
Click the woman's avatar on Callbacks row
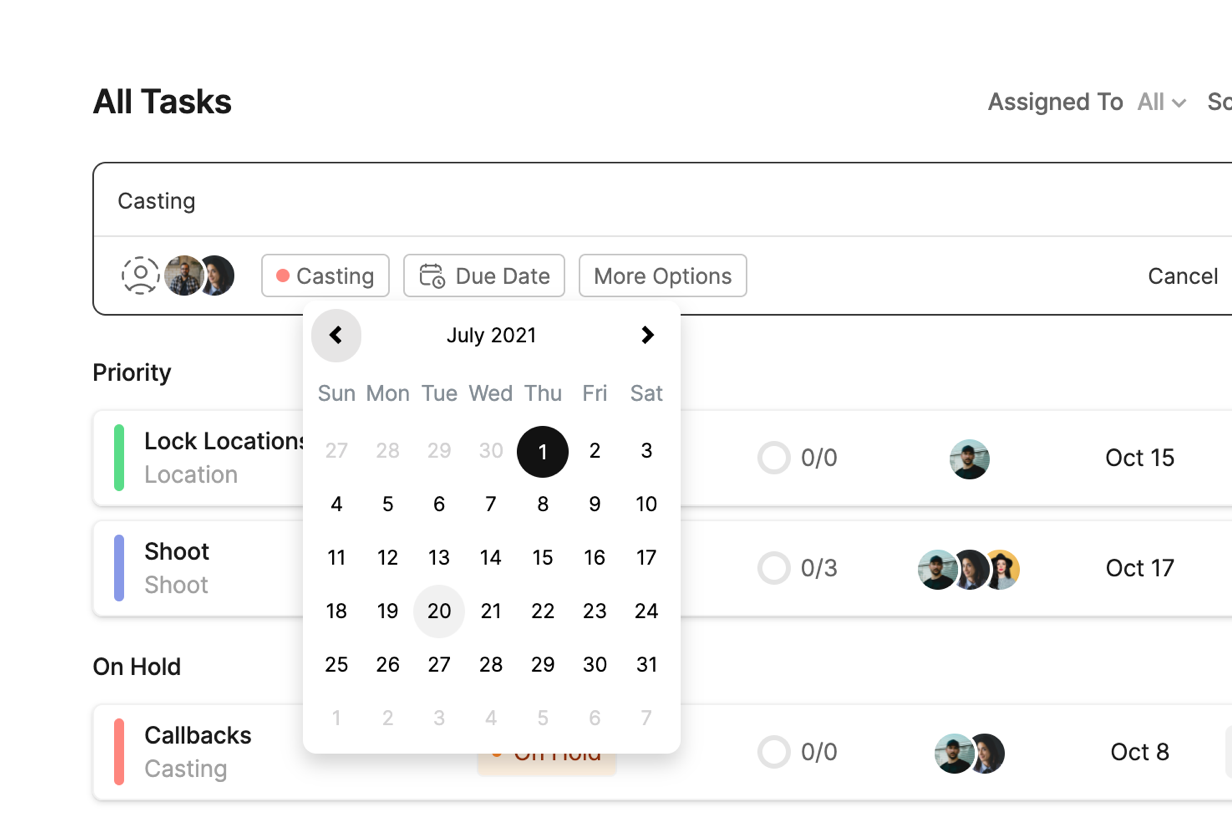[x=987, y=753]
